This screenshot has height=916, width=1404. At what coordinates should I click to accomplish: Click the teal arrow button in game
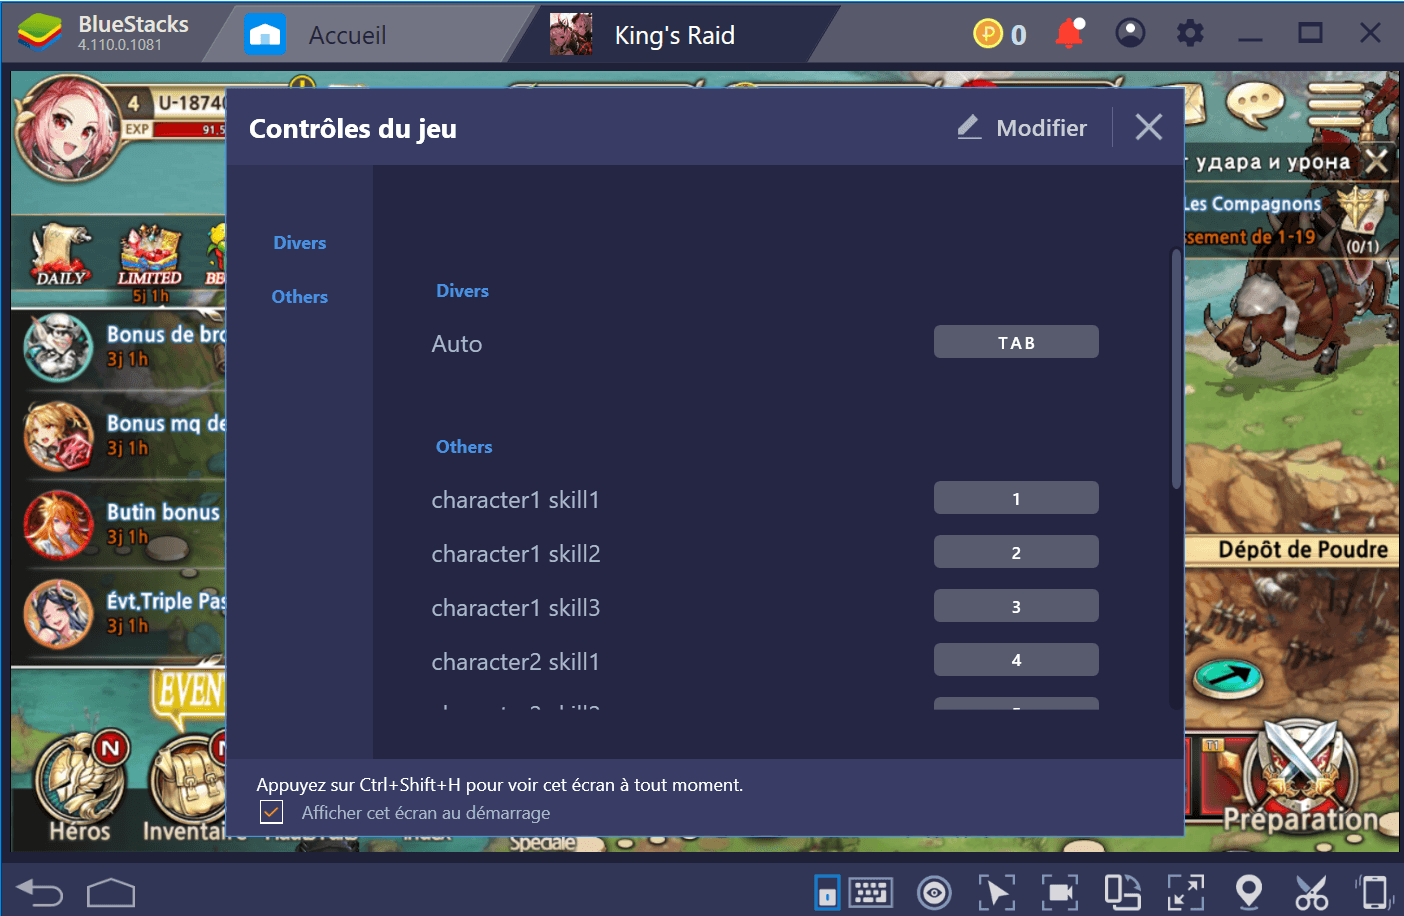point(1228,678)
